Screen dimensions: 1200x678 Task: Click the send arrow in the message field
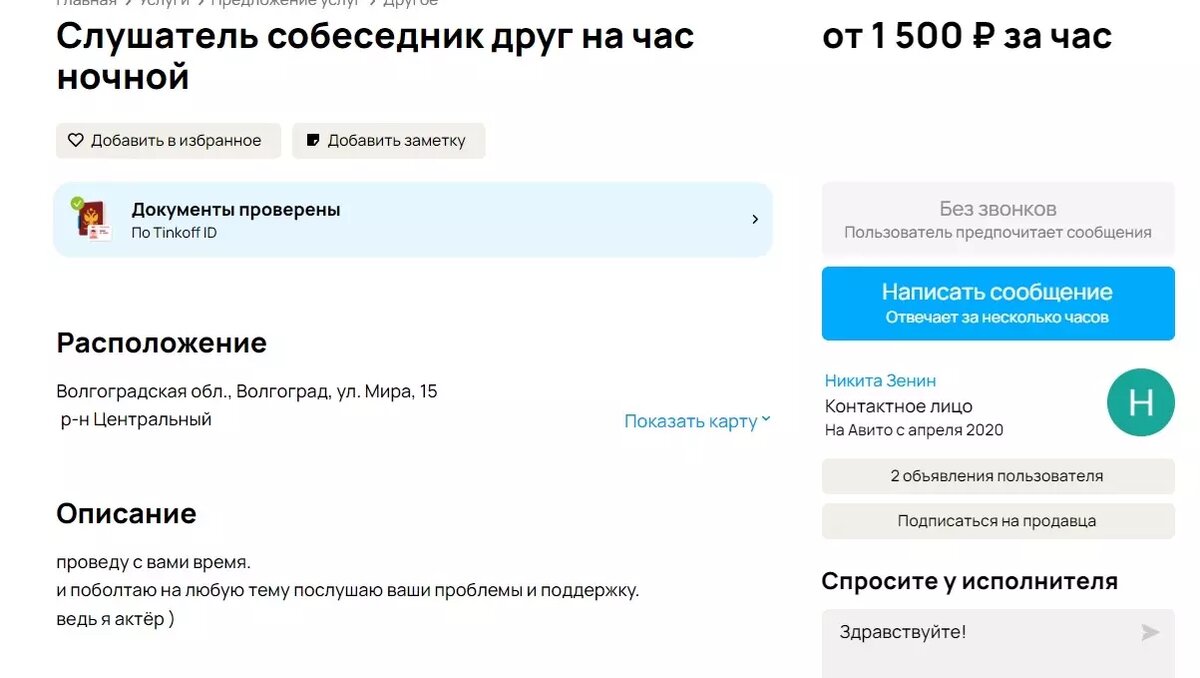1150,631
